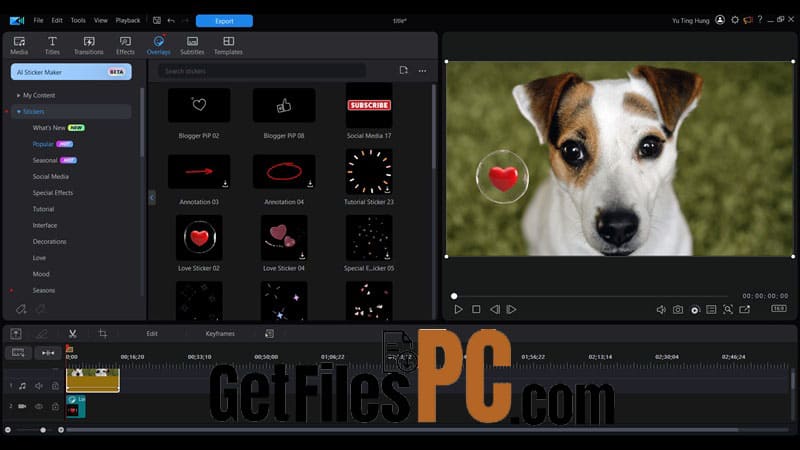
Task: Open the Edit menu
Action: (x=57, y=20)
